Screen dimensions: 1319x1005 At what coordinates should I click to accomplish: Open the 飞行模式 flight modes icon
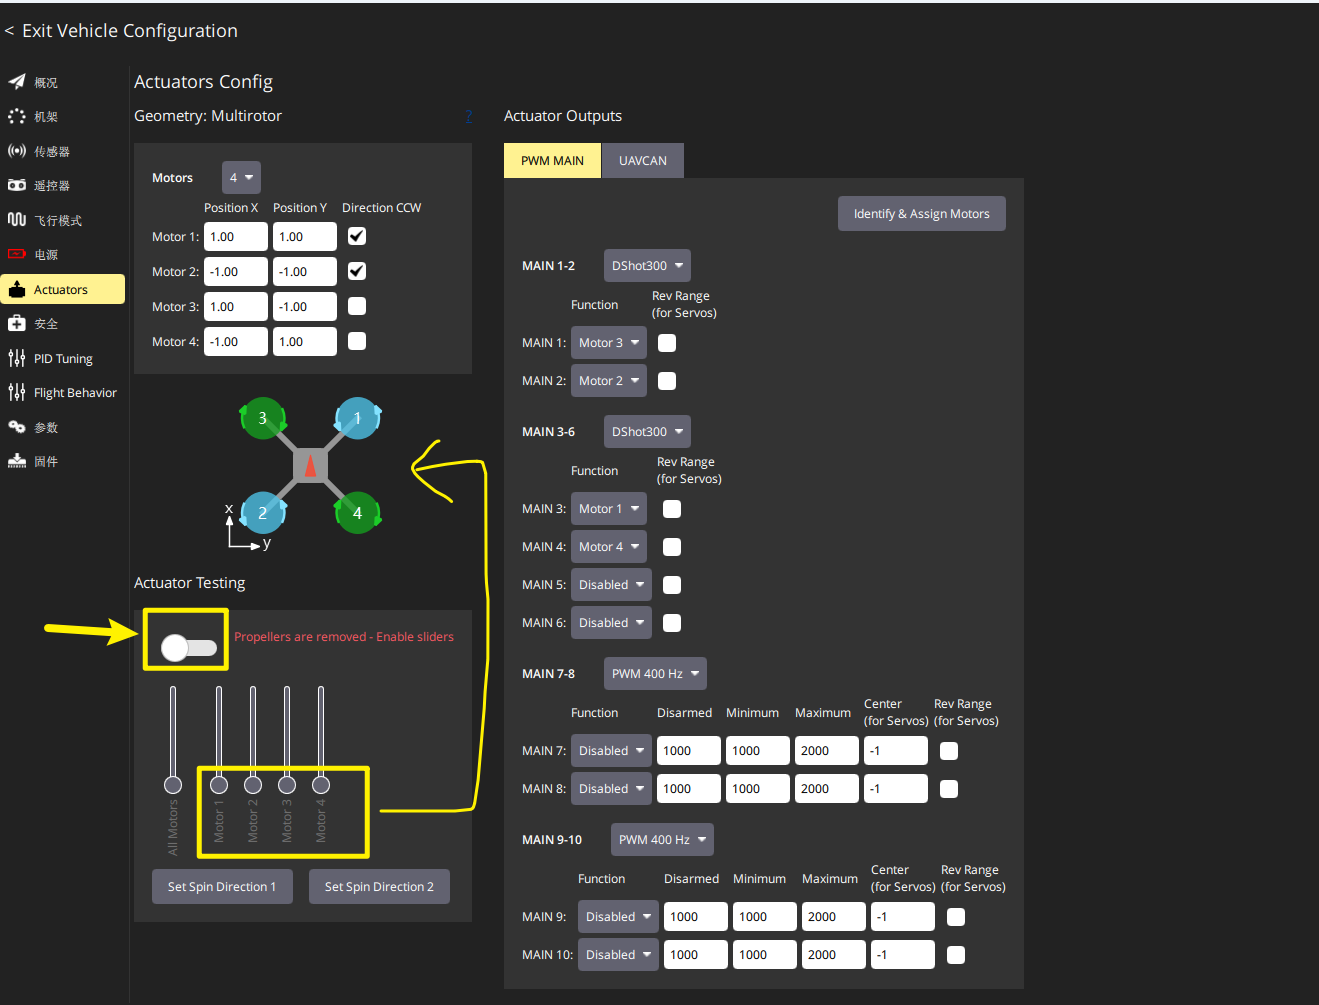[17, 220]
